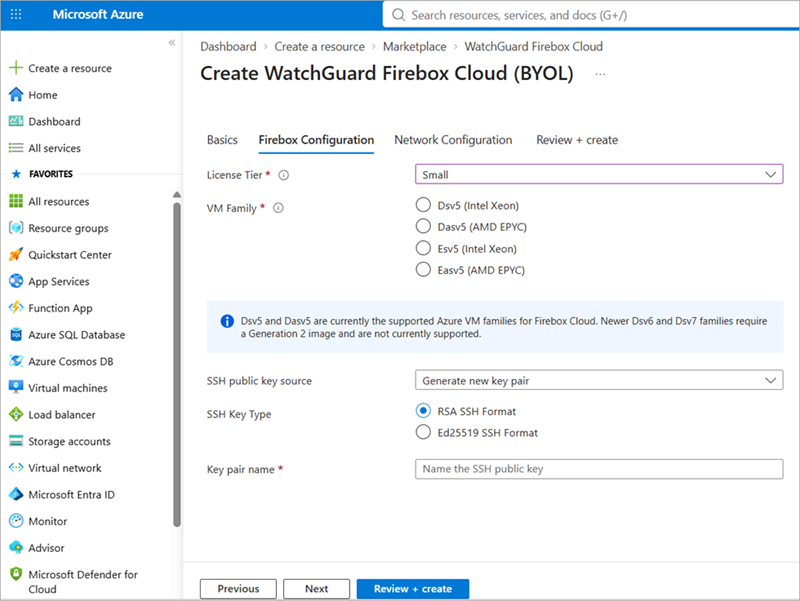800x601 pixels.
Task: Switch to the Network Configuration tab
Action: [x=453, y=140]
